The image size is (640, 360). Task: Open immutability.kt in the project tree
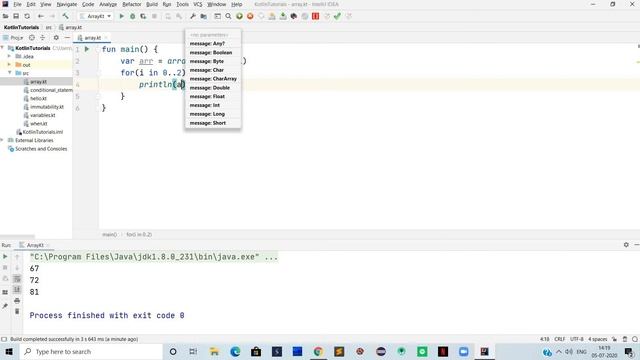click(x=47, y=107)
